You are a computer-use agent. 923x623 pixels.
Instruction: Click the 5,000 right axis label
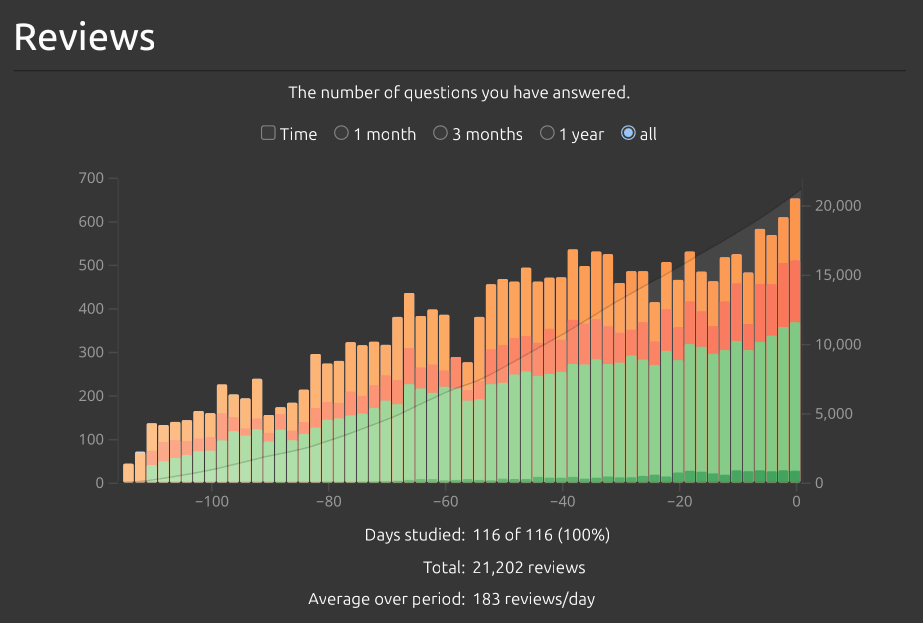(x=834, y=414)
